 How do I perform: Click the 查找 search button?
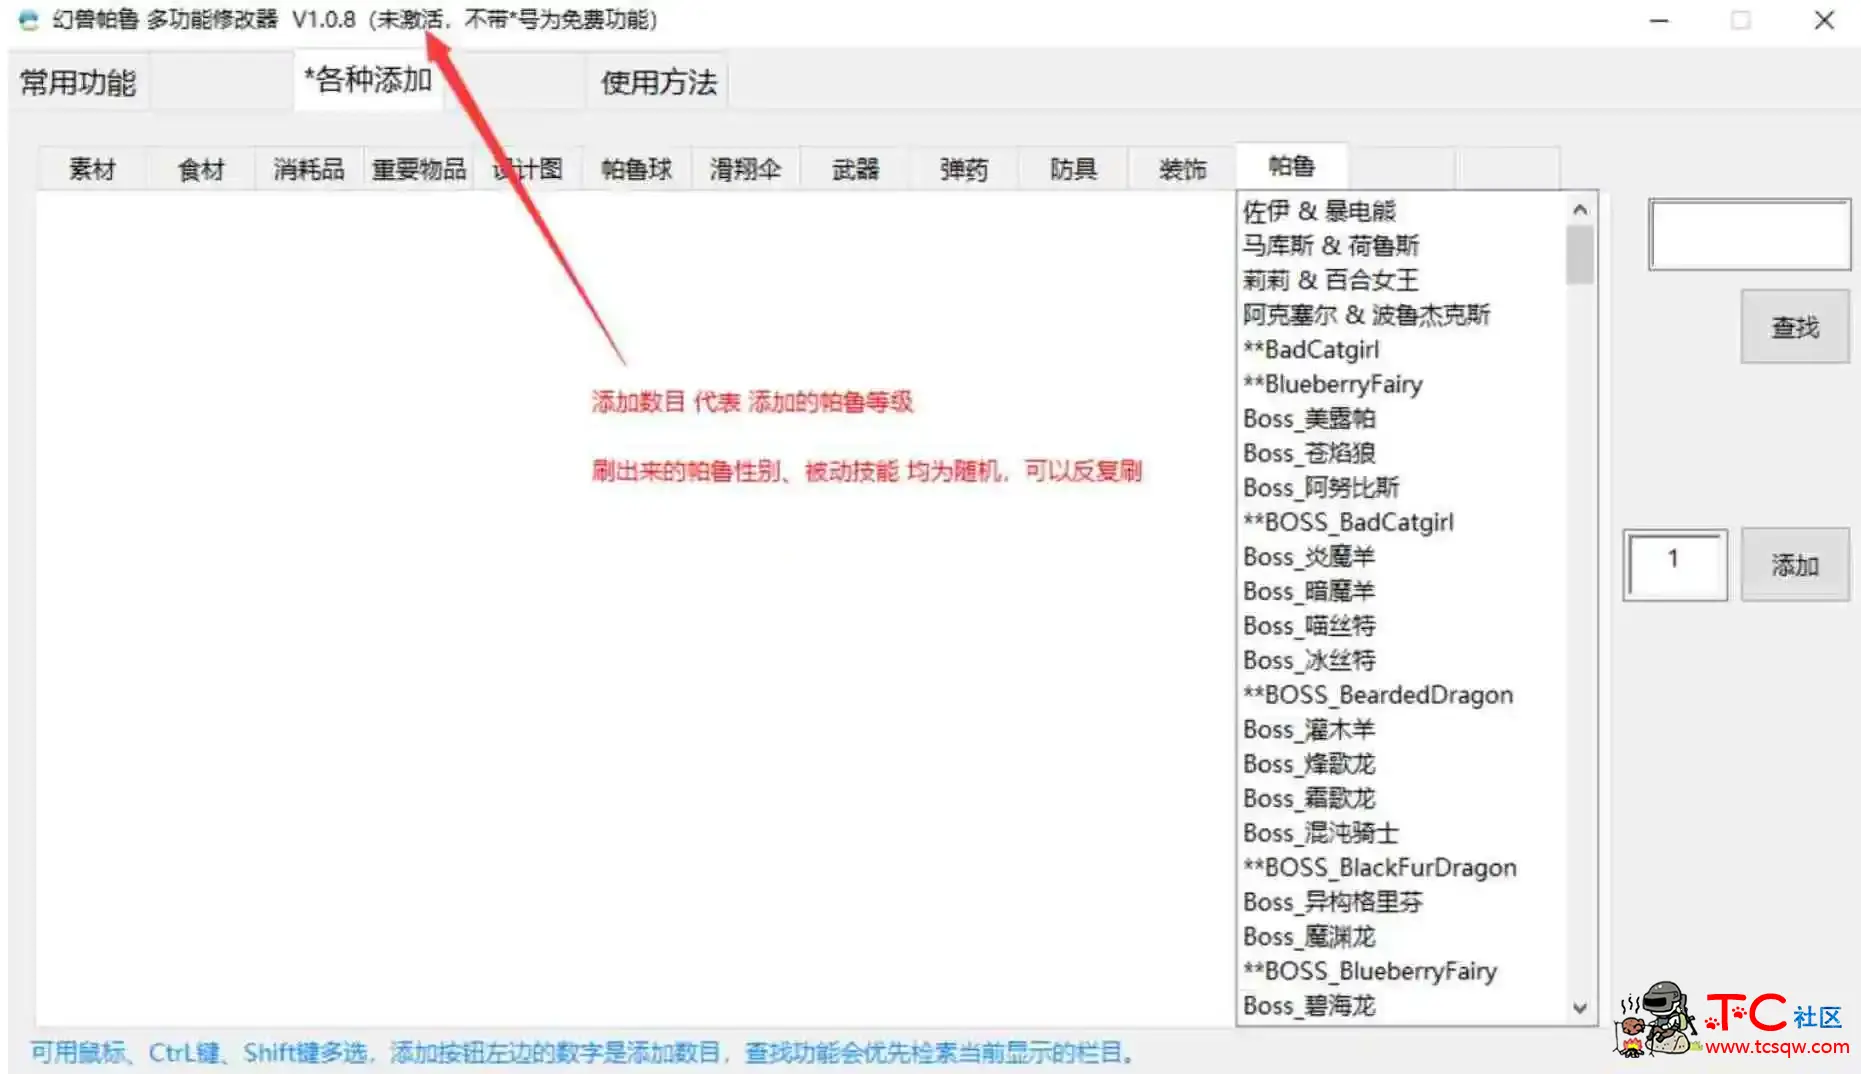tap(1795, 327)
